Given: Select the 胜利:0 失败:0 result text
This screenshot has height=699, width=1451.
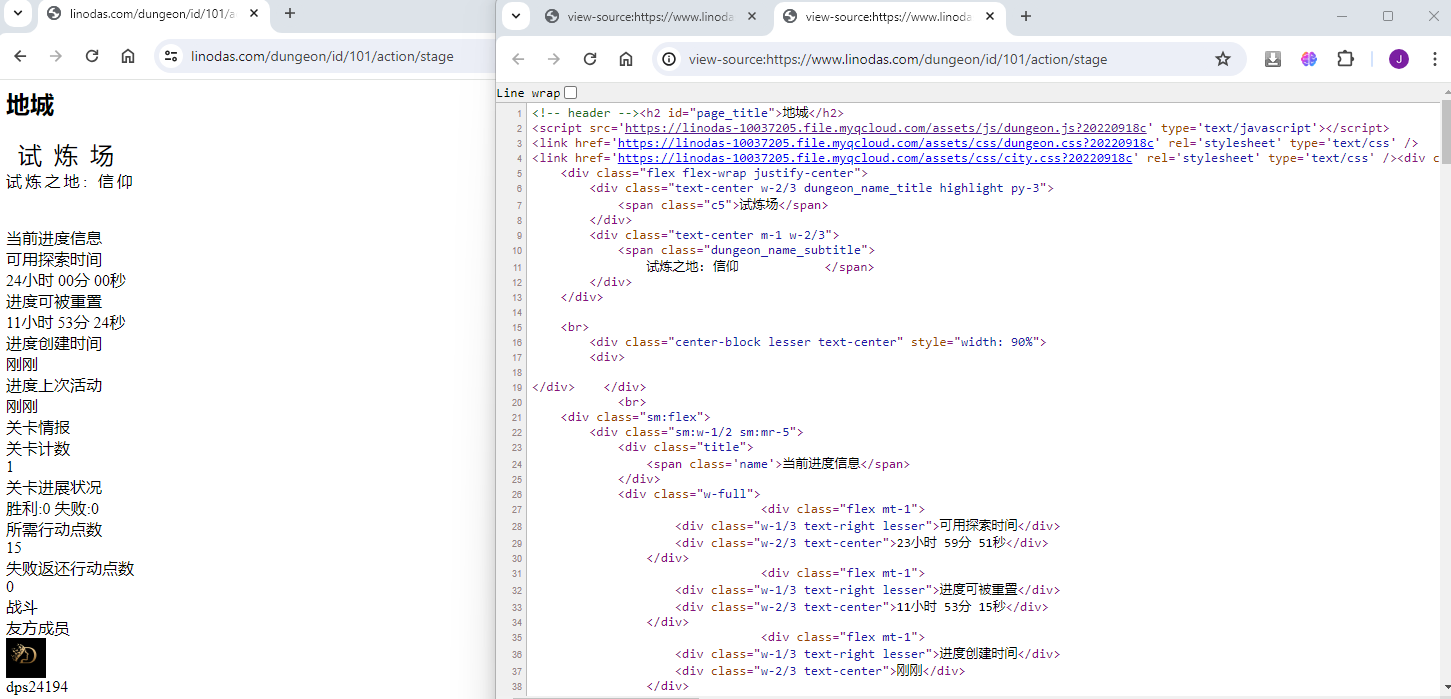Looking at the screenshot, I should coord(53,509).
